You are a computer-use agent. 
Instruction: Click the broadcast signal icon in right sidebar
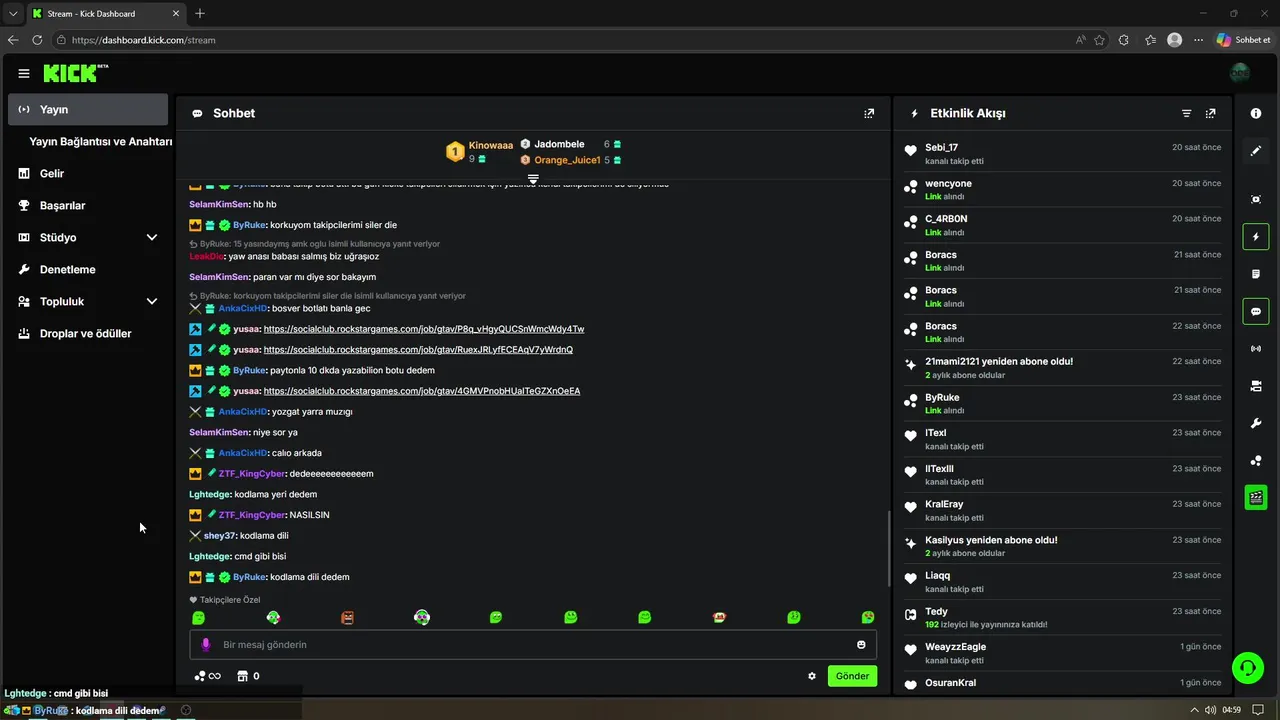[1256, 349]
